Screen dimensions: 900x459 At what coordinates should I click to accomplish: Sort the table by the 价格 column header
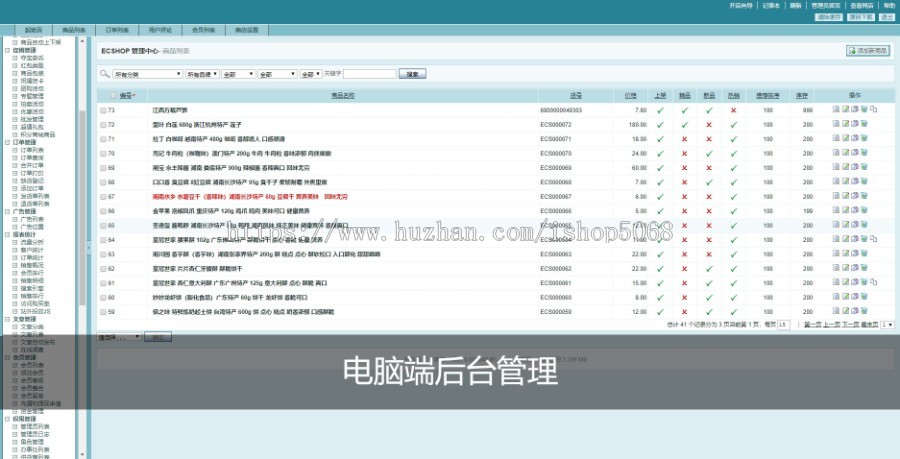tap(630, 95)
